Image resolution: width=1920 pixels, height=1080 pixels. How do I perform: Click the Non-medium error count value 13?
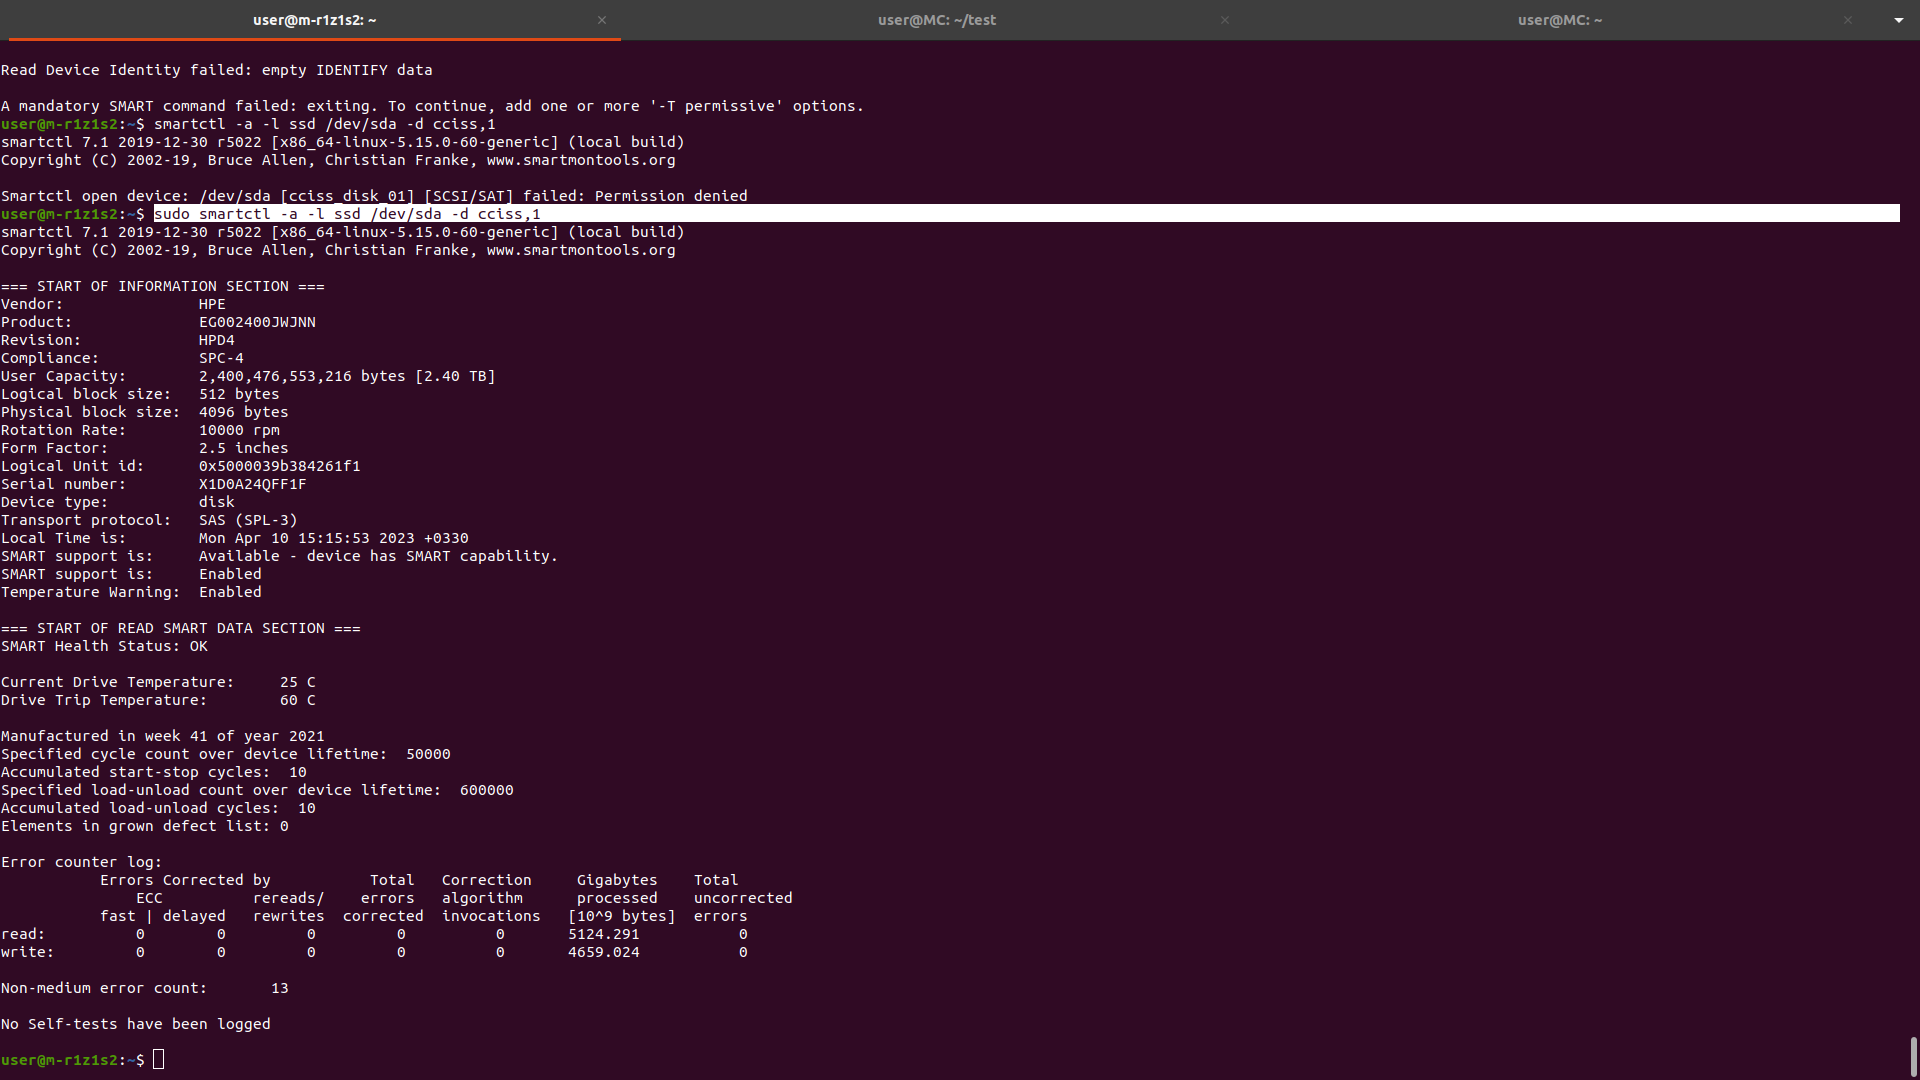click(x=279, y=988)
